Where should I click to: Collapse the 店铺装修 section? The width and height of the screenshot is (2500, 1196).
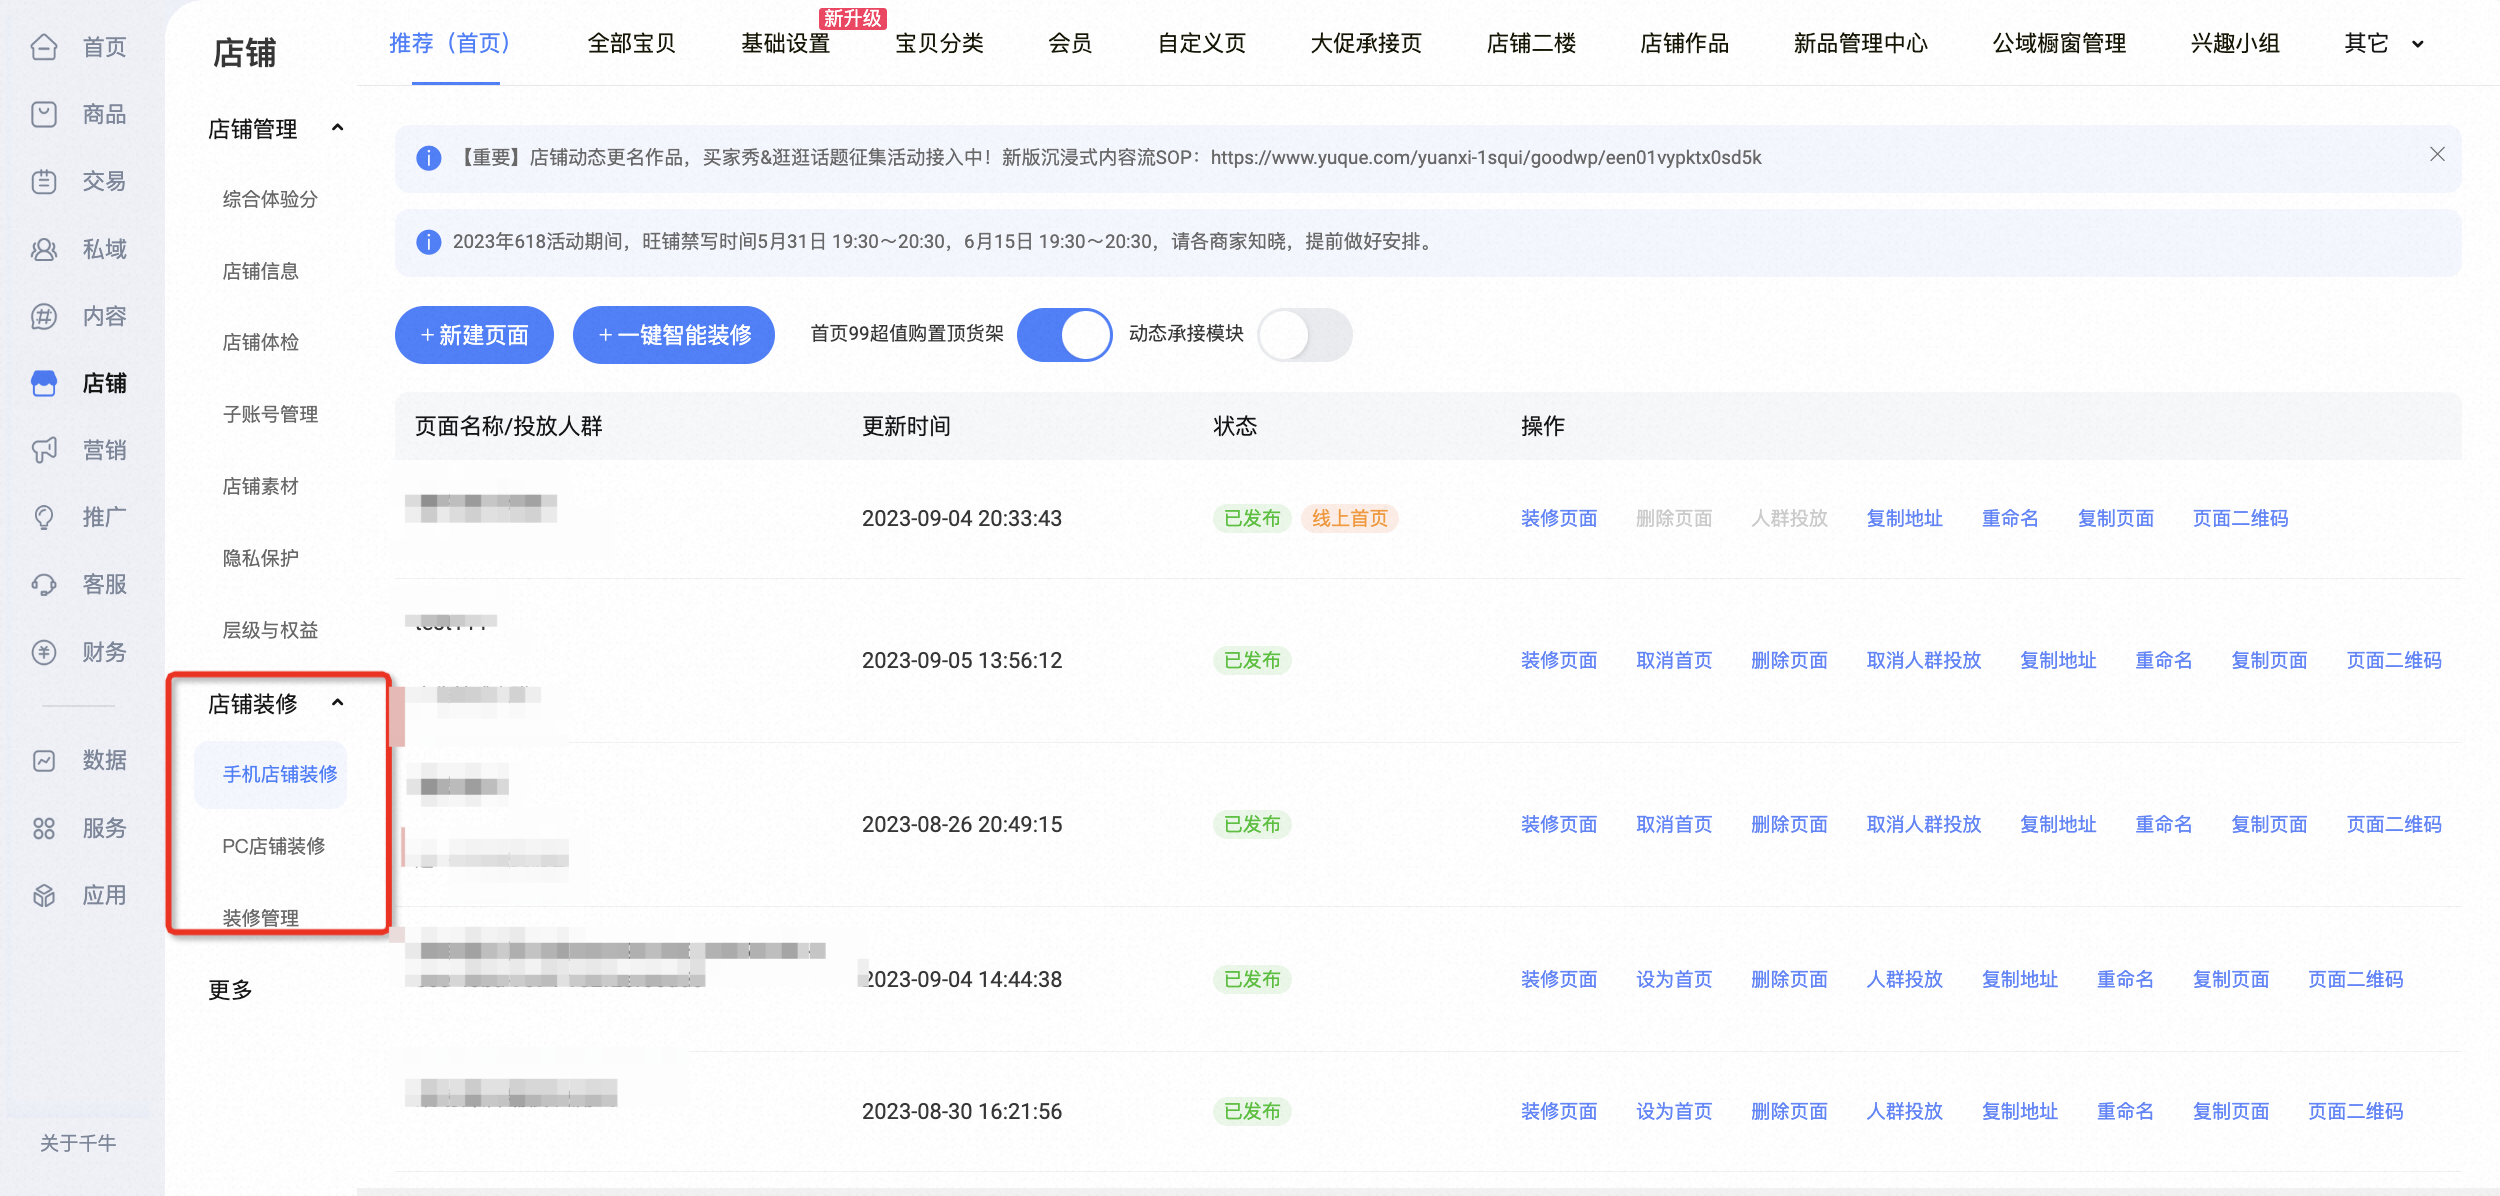(x=338, y=703)
